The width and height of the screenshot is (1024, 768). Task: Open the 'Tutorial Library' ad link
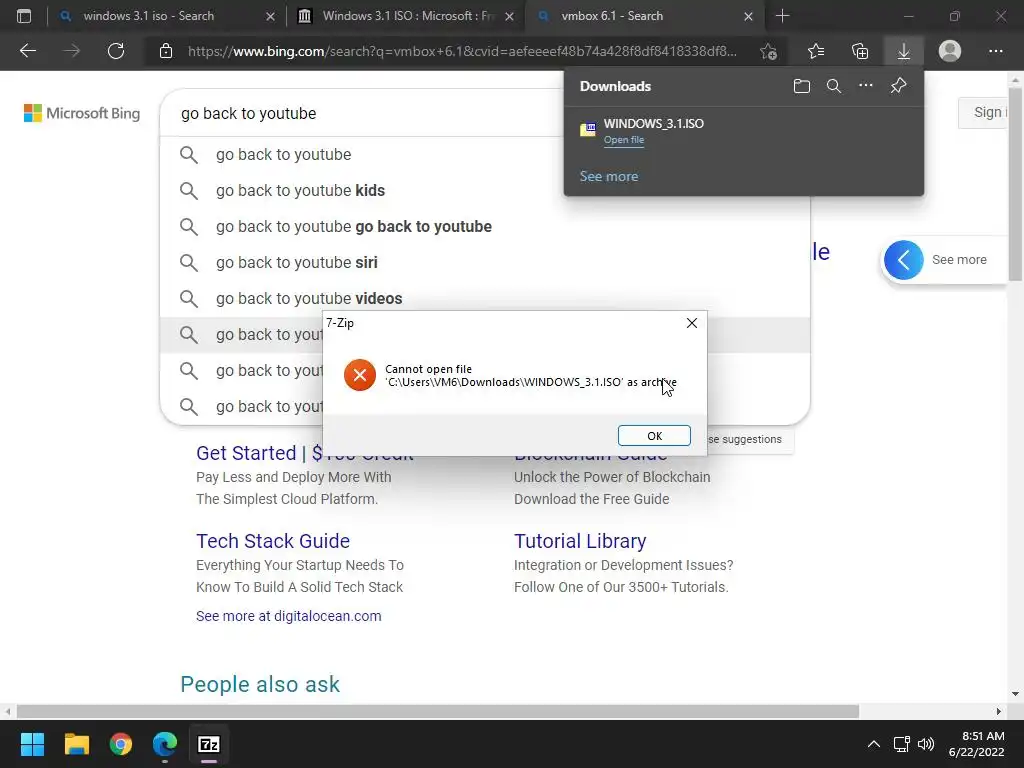580,541
